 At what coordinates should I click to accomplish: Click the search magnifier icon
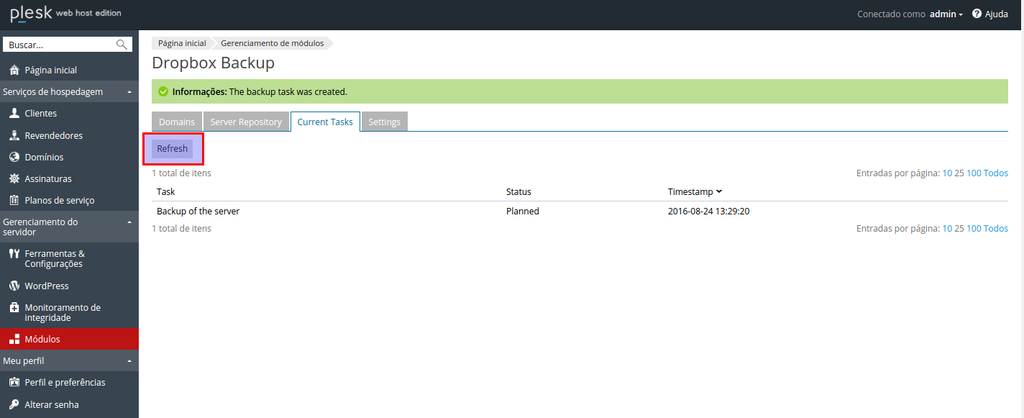[x=122, y=45]
